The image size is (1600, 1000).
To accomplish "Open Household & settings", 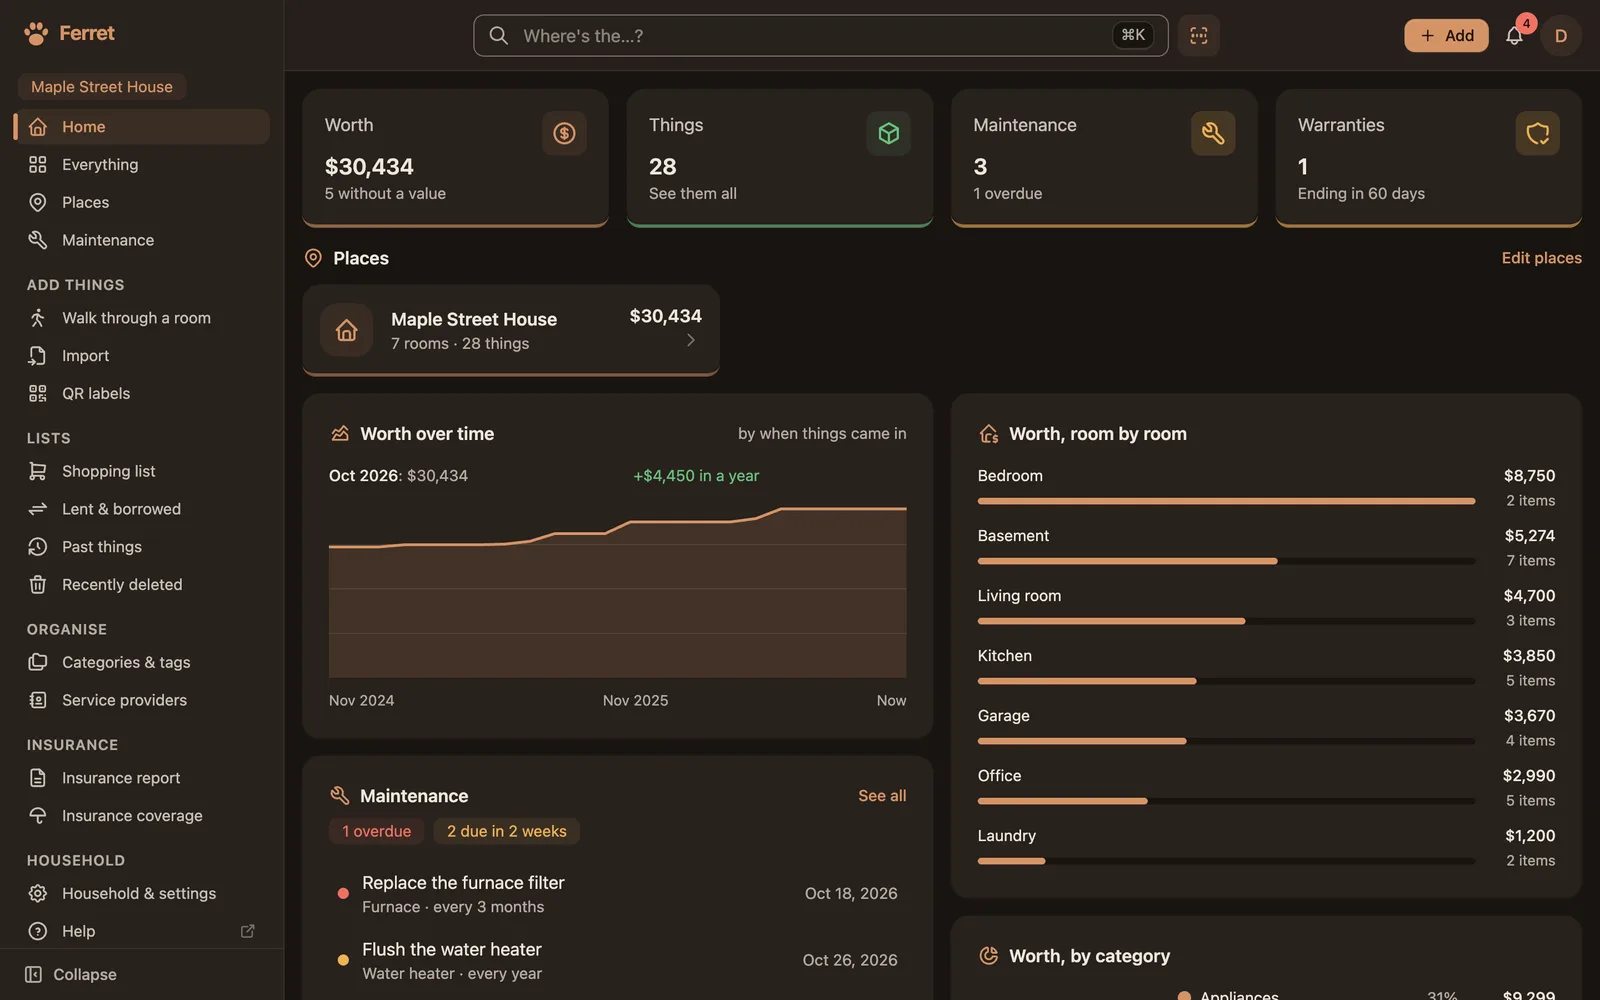I will point(142,893).
